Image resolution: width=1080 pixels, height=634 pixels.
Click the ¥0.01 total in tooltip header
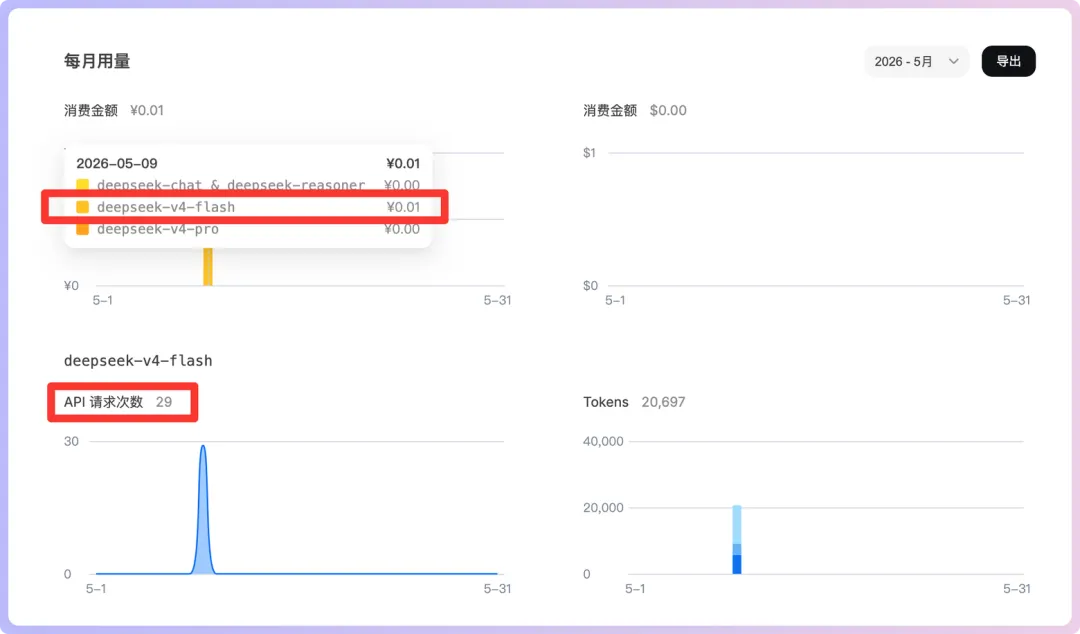(403, 163)
